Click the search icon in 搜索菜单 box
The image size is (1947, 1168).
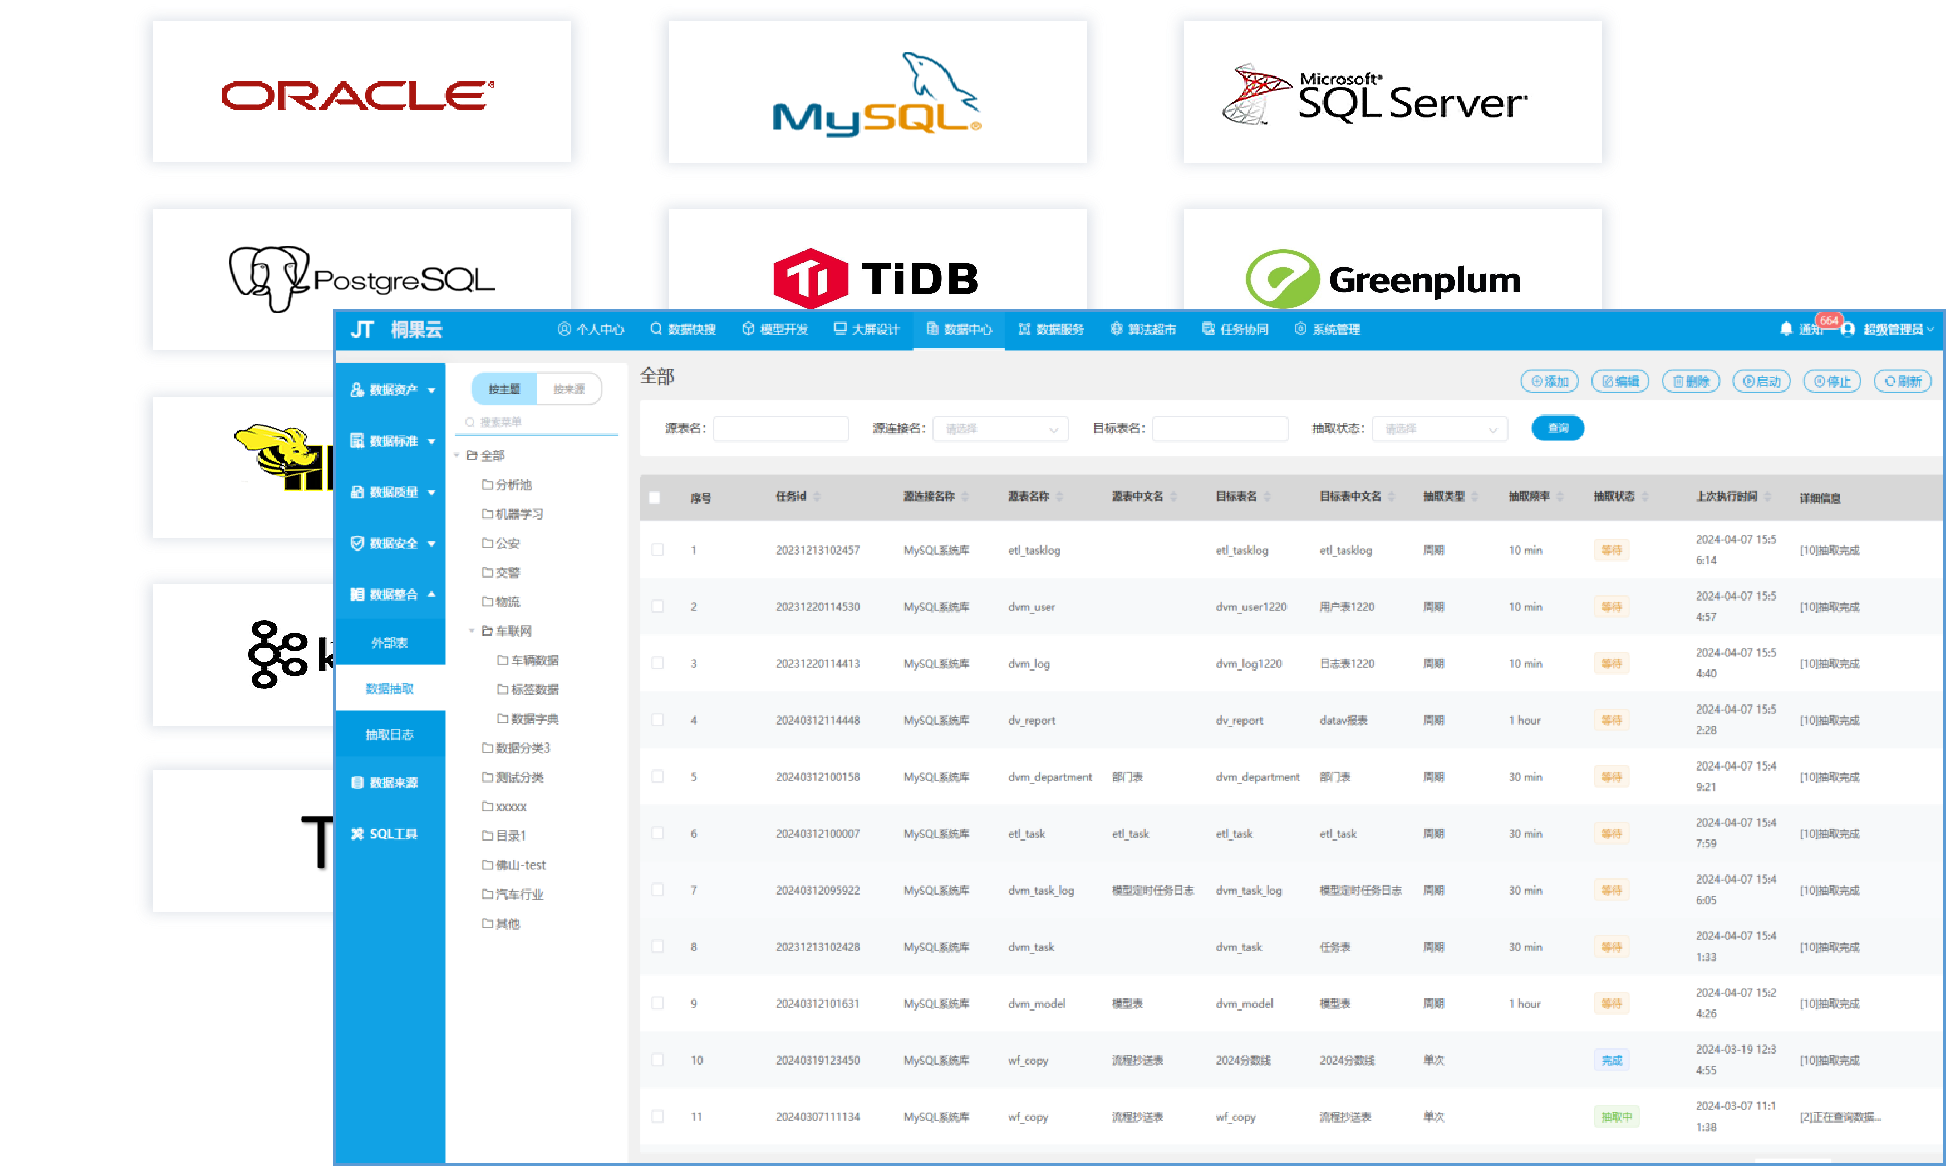470,422
